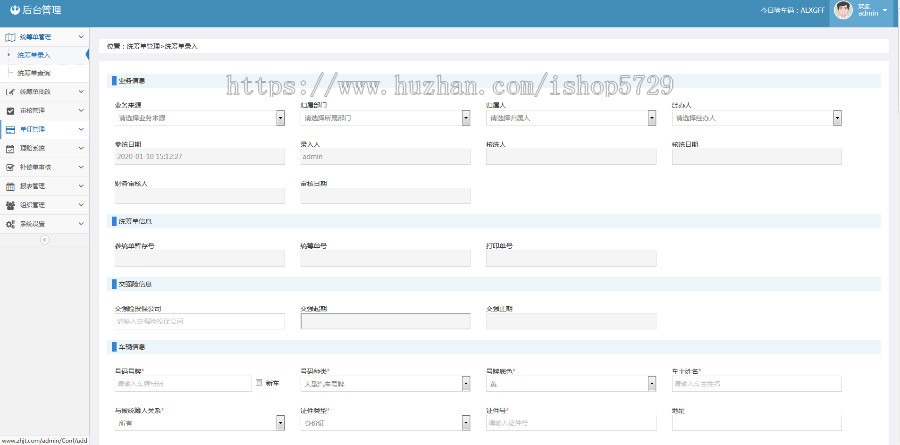
Task: Click the 统筹单批改 pencil-edit icon
Action: tap(10, 92)
